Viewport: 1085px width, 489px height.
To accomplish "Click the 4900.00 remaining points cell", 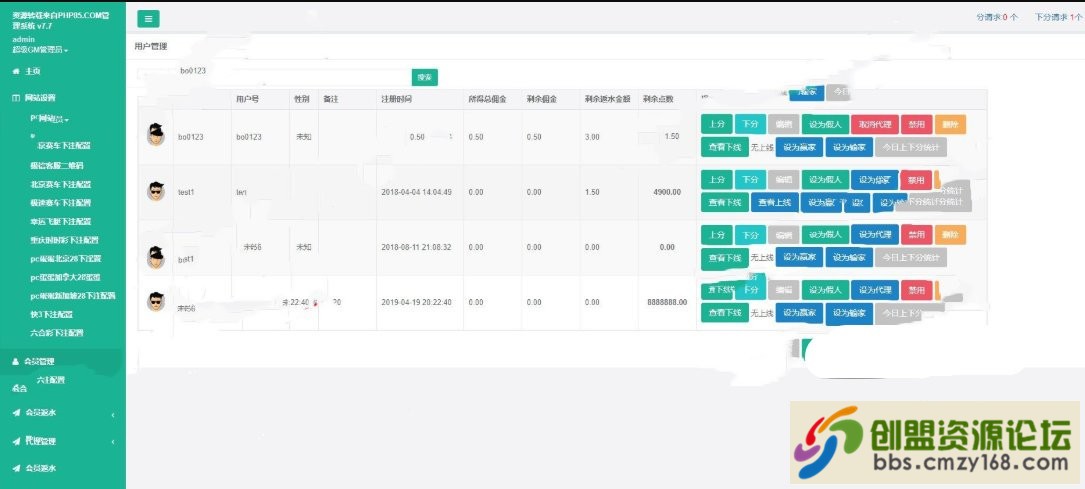I will 667,192.
